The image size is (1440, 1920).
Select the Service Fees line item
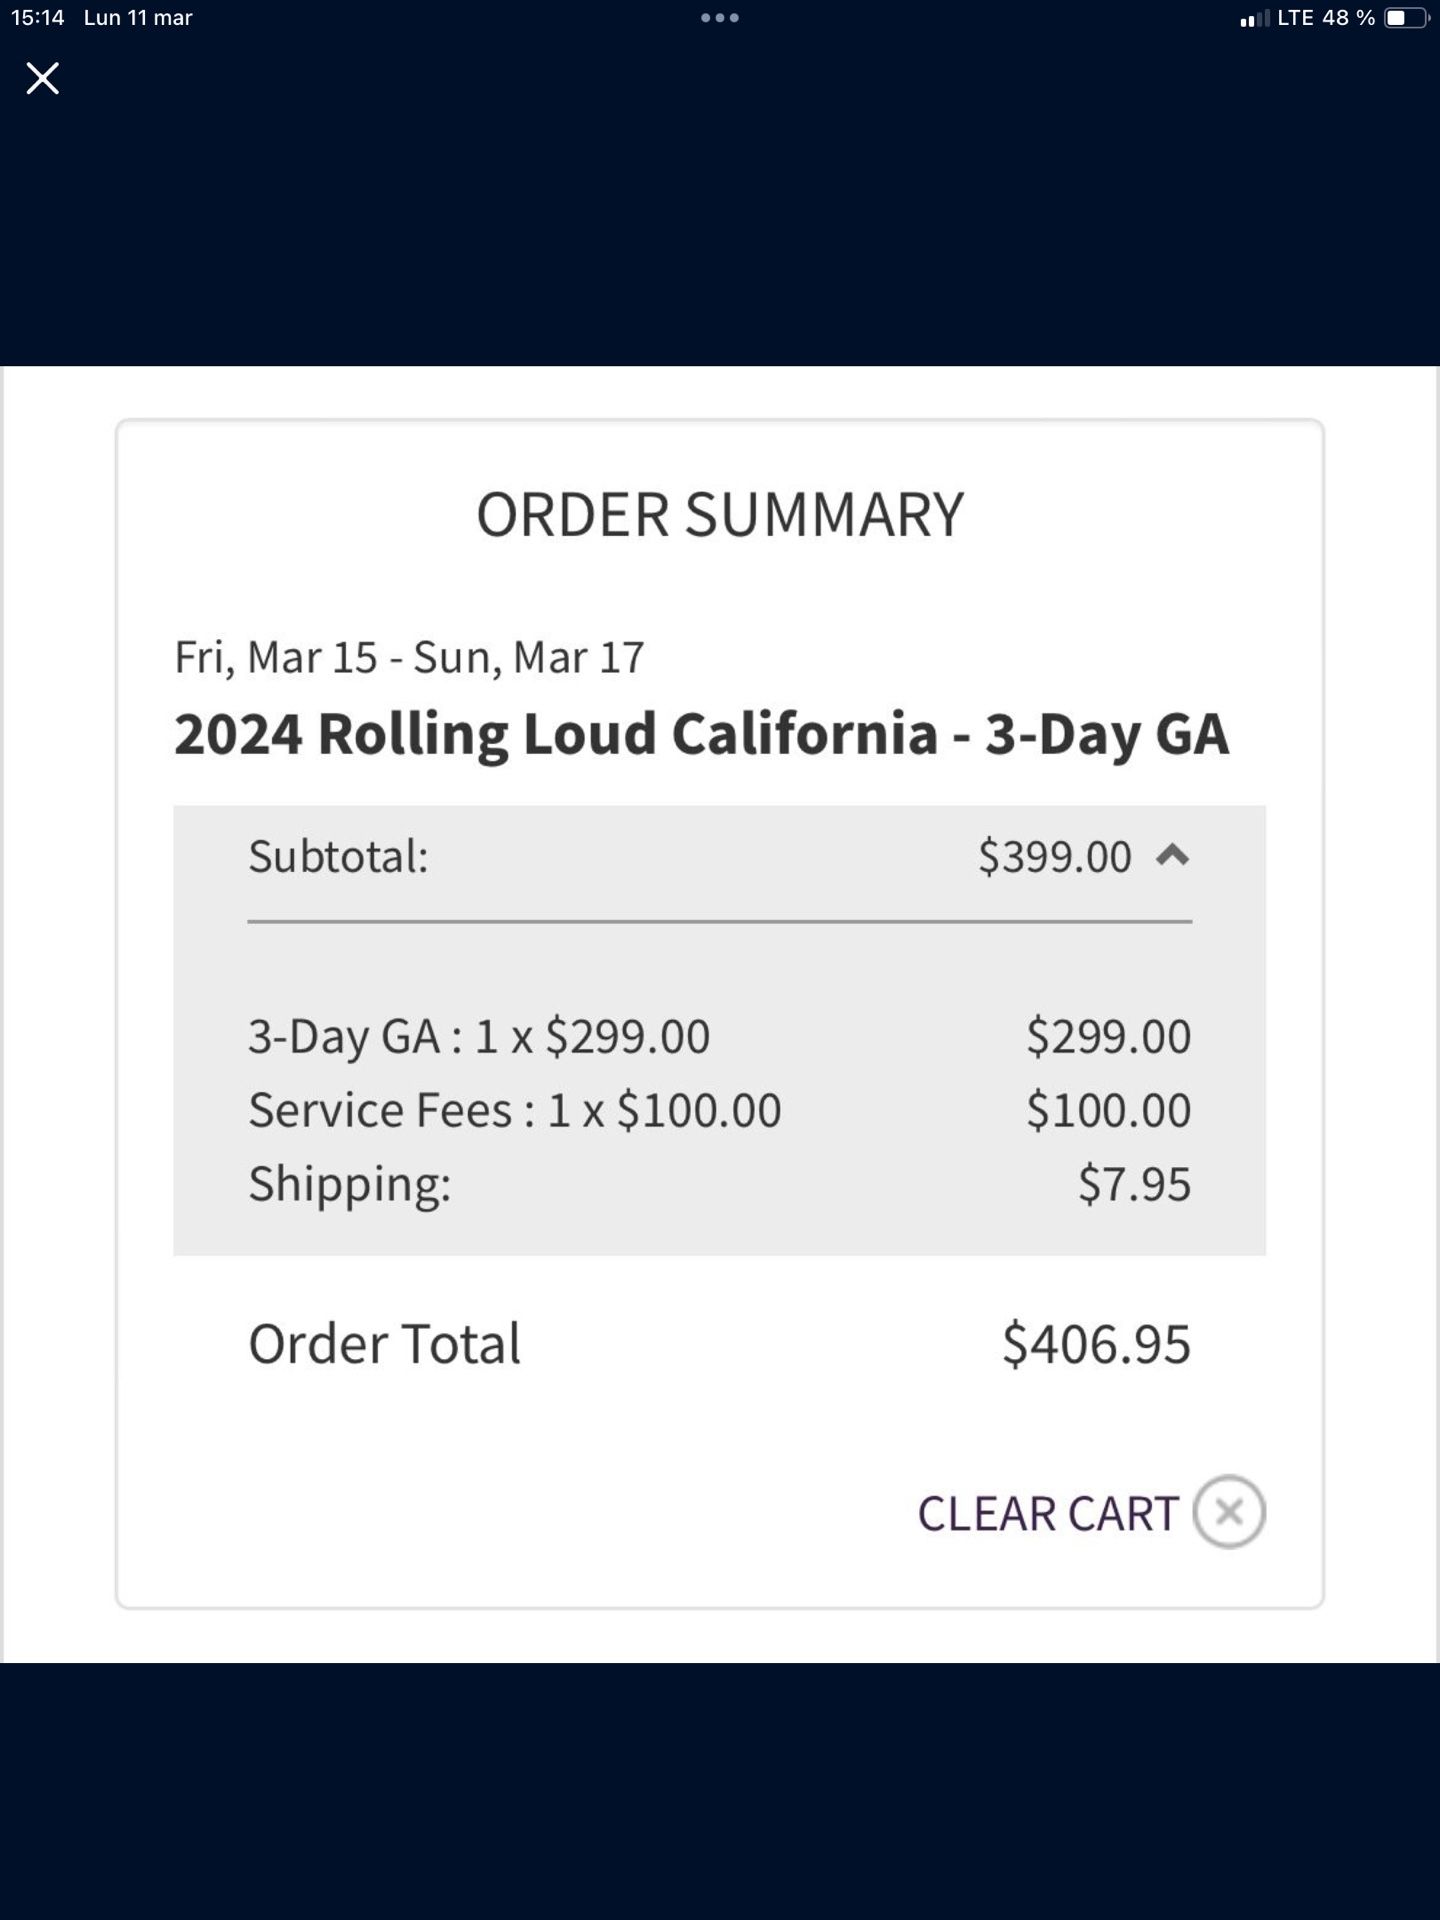[x=720, y=1110]
